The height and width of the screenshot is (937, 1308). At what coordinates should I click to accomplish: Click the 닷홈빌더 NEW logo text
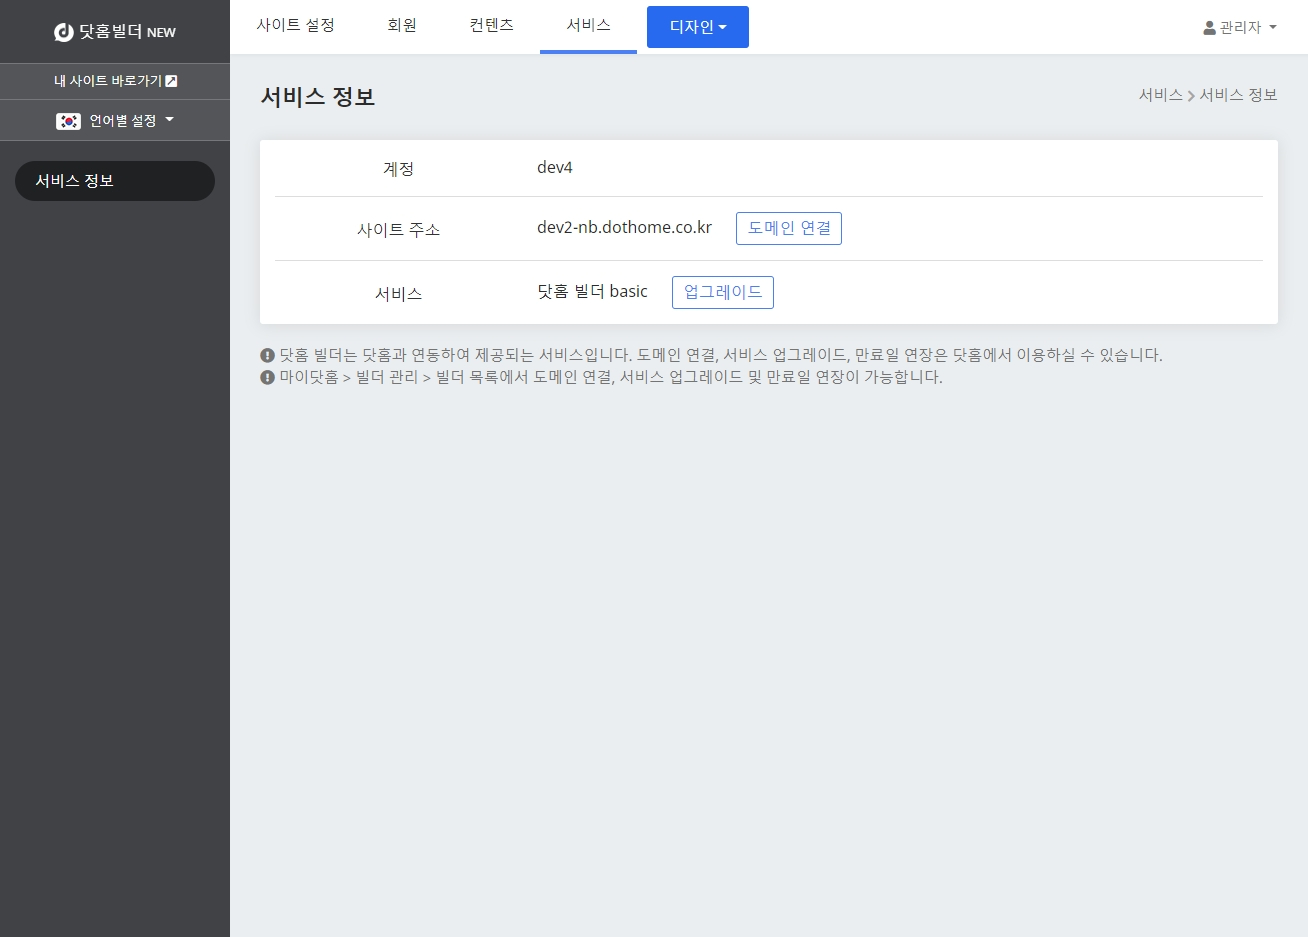[x=127, y=32]
